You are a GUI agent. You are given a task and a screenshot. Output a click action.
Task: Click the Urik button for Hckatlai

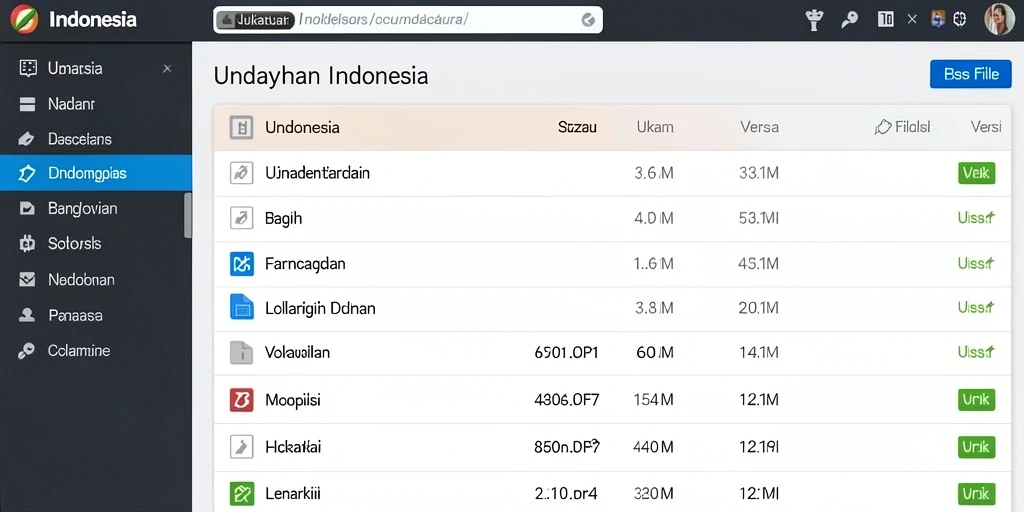(x=976, y=447)
